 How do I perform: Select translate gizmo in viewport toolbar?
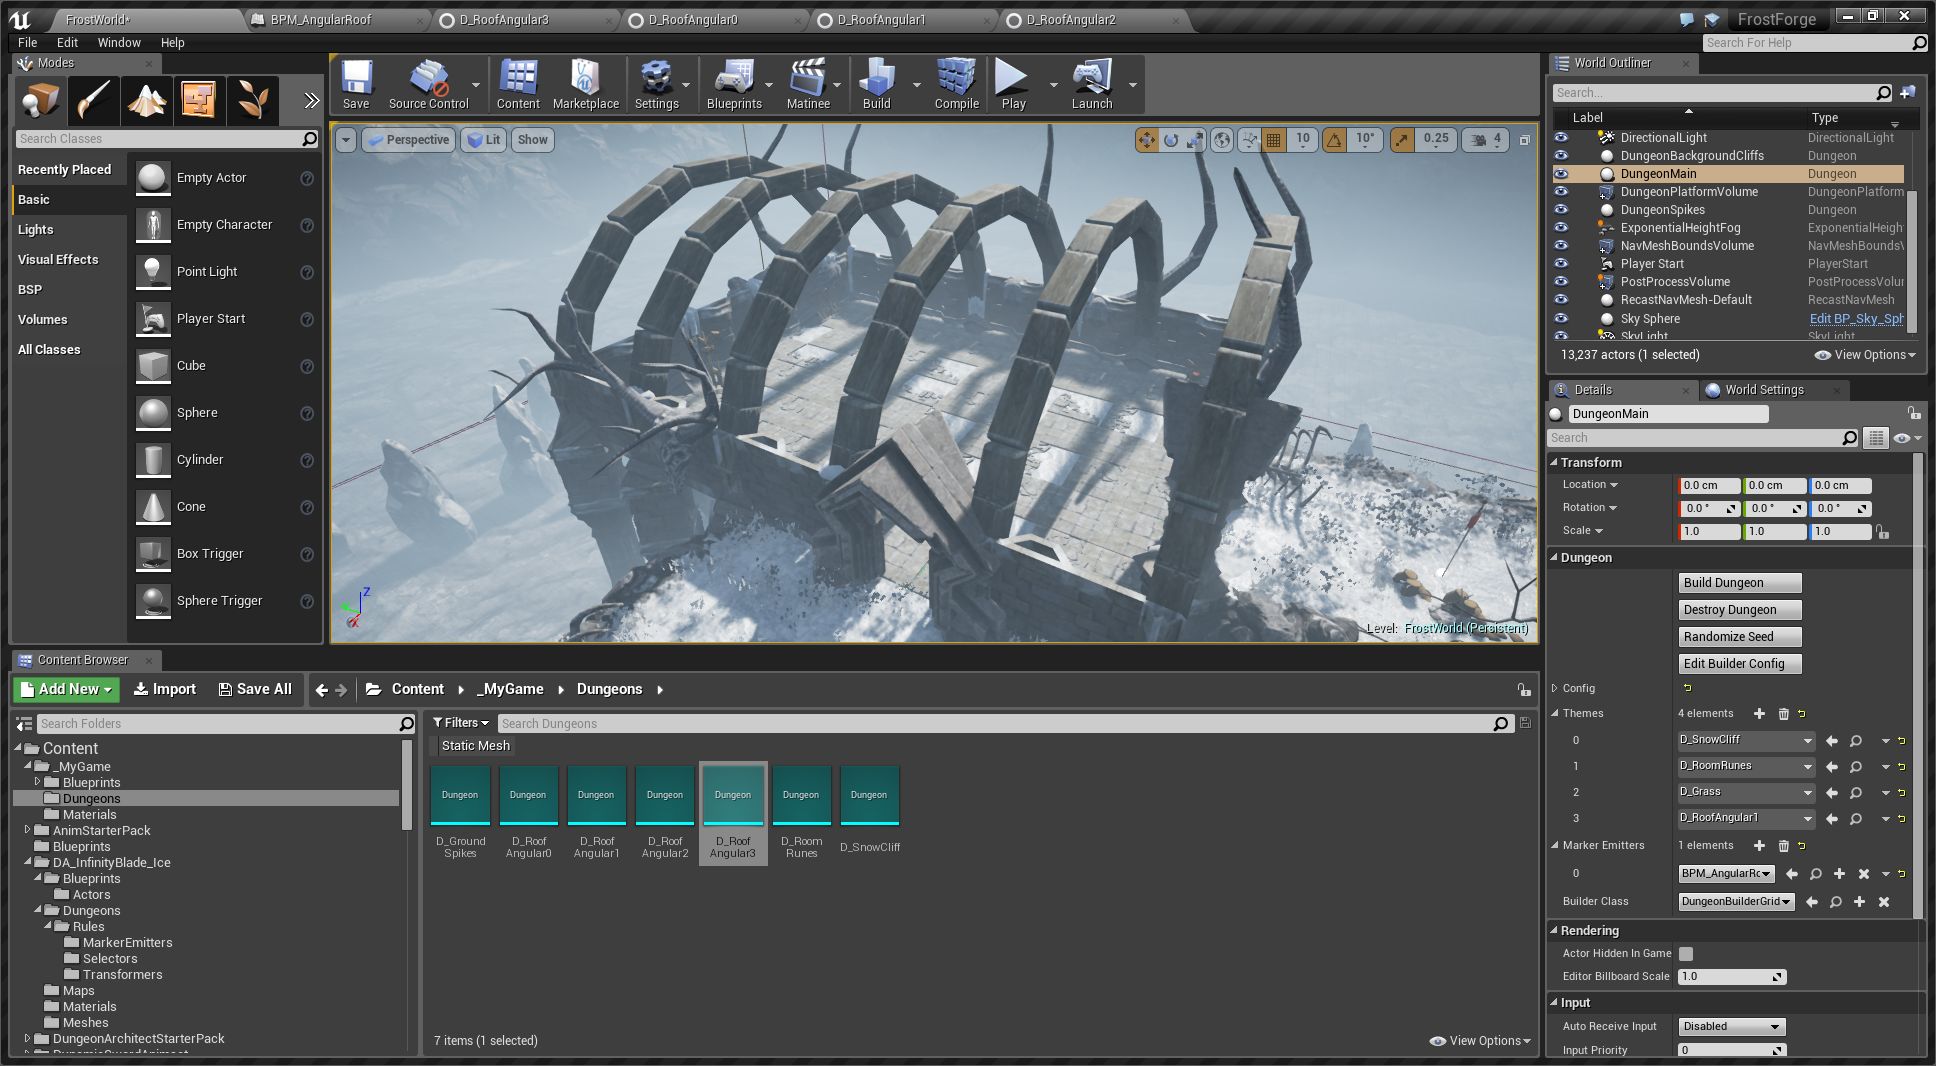pos(1146,140)
